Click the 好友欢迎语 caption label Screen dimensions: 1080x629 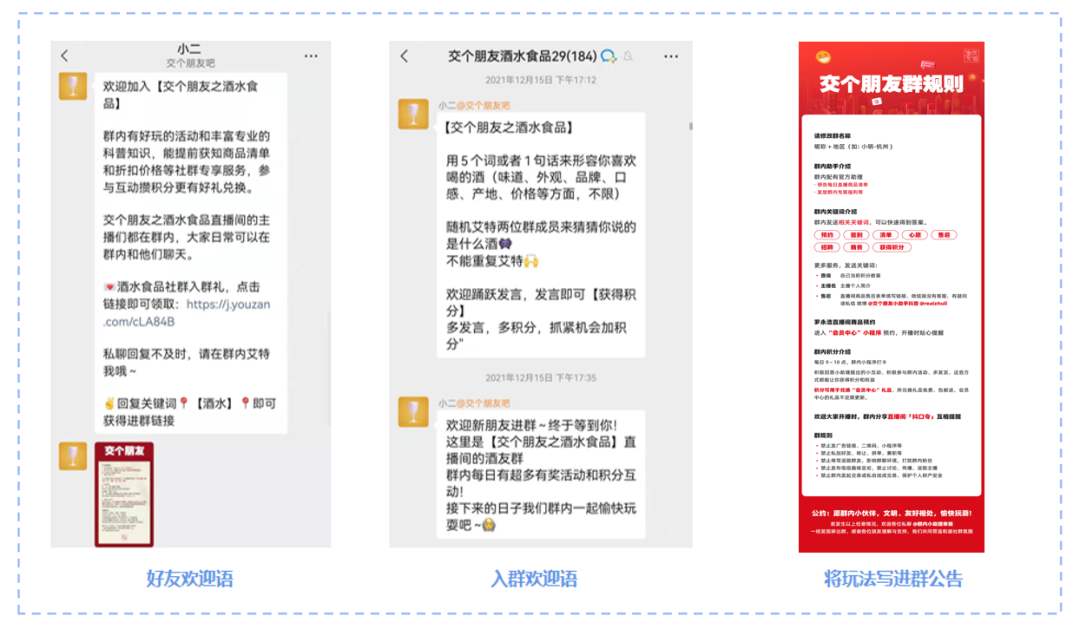[x=189, y=578]
